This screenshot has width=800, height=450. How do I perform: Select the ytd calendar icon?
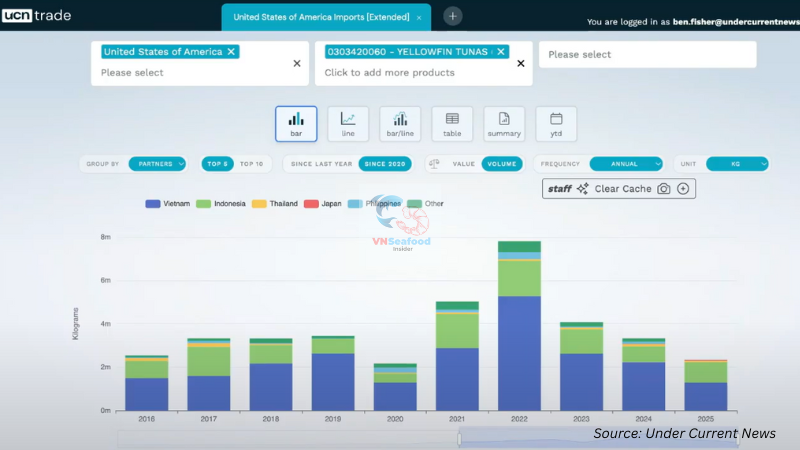click(x=556, y=124)
